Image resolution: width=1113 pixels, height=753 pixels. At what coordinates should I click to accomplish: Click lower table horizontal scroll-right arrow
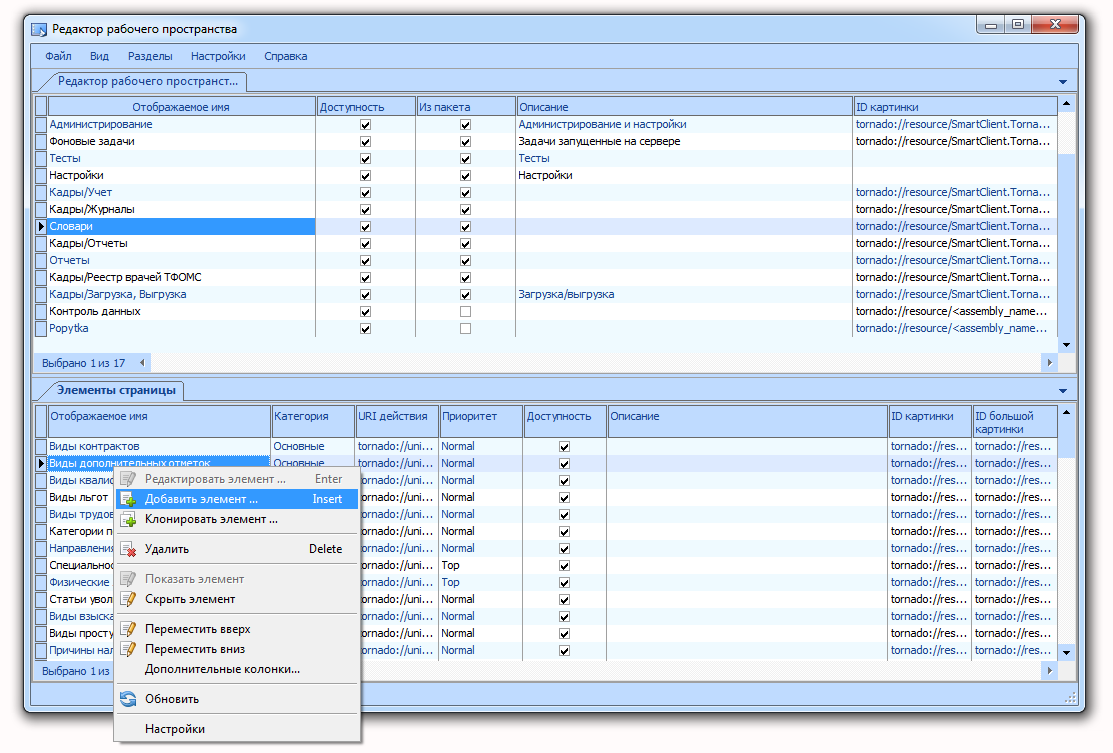(1049, 671)
